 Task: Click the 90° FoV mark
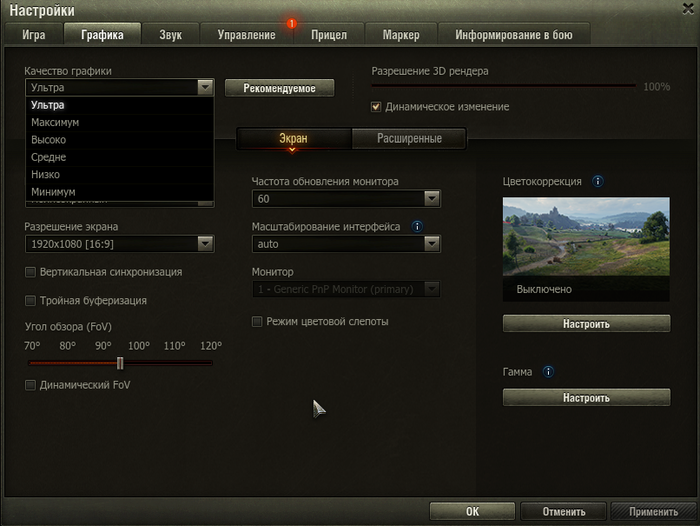tap(103, 346)
